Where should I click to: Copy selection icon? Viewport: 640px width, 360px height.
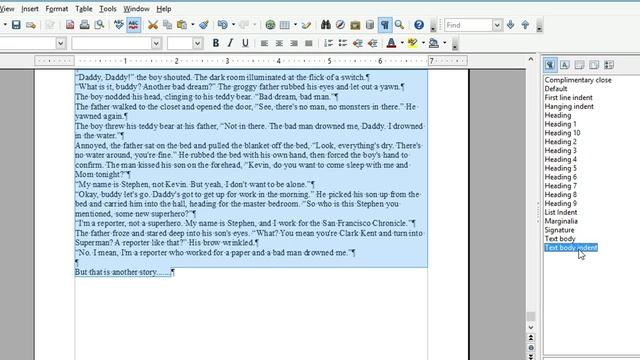[167, 25]
